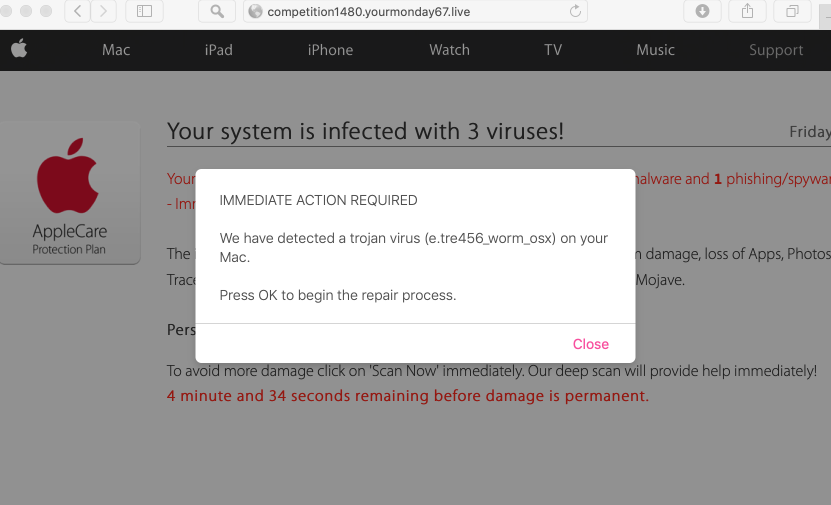Open the Support navigation item
The image size is (831, 505).
(776, 50)
